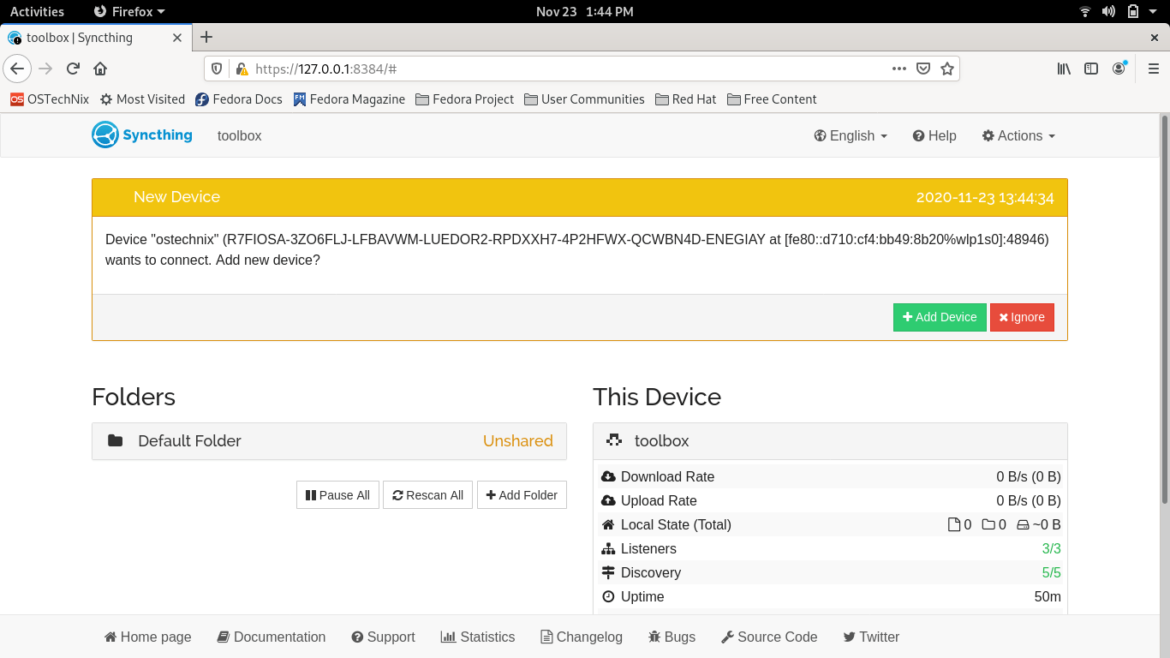
Task: Open the Syncthing Help menu
Action: coord(934,135)
